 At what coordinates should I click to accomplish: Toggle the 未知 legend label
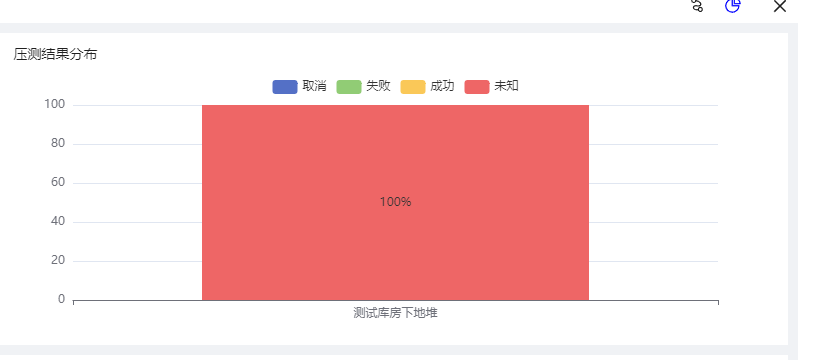click(x=506, y=86)
